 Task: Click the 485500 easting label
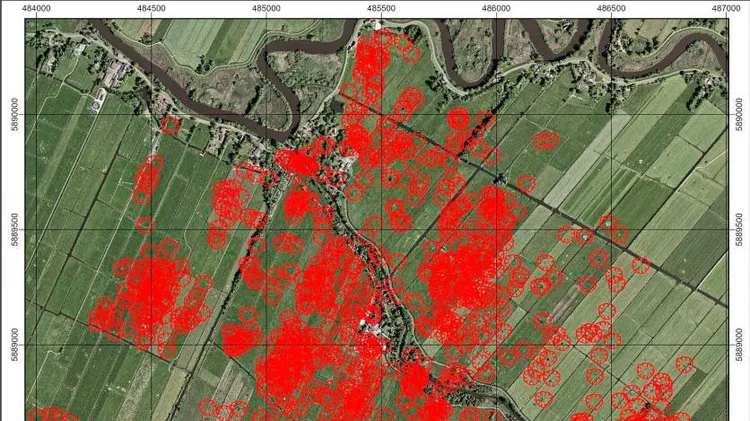(381, 8)
